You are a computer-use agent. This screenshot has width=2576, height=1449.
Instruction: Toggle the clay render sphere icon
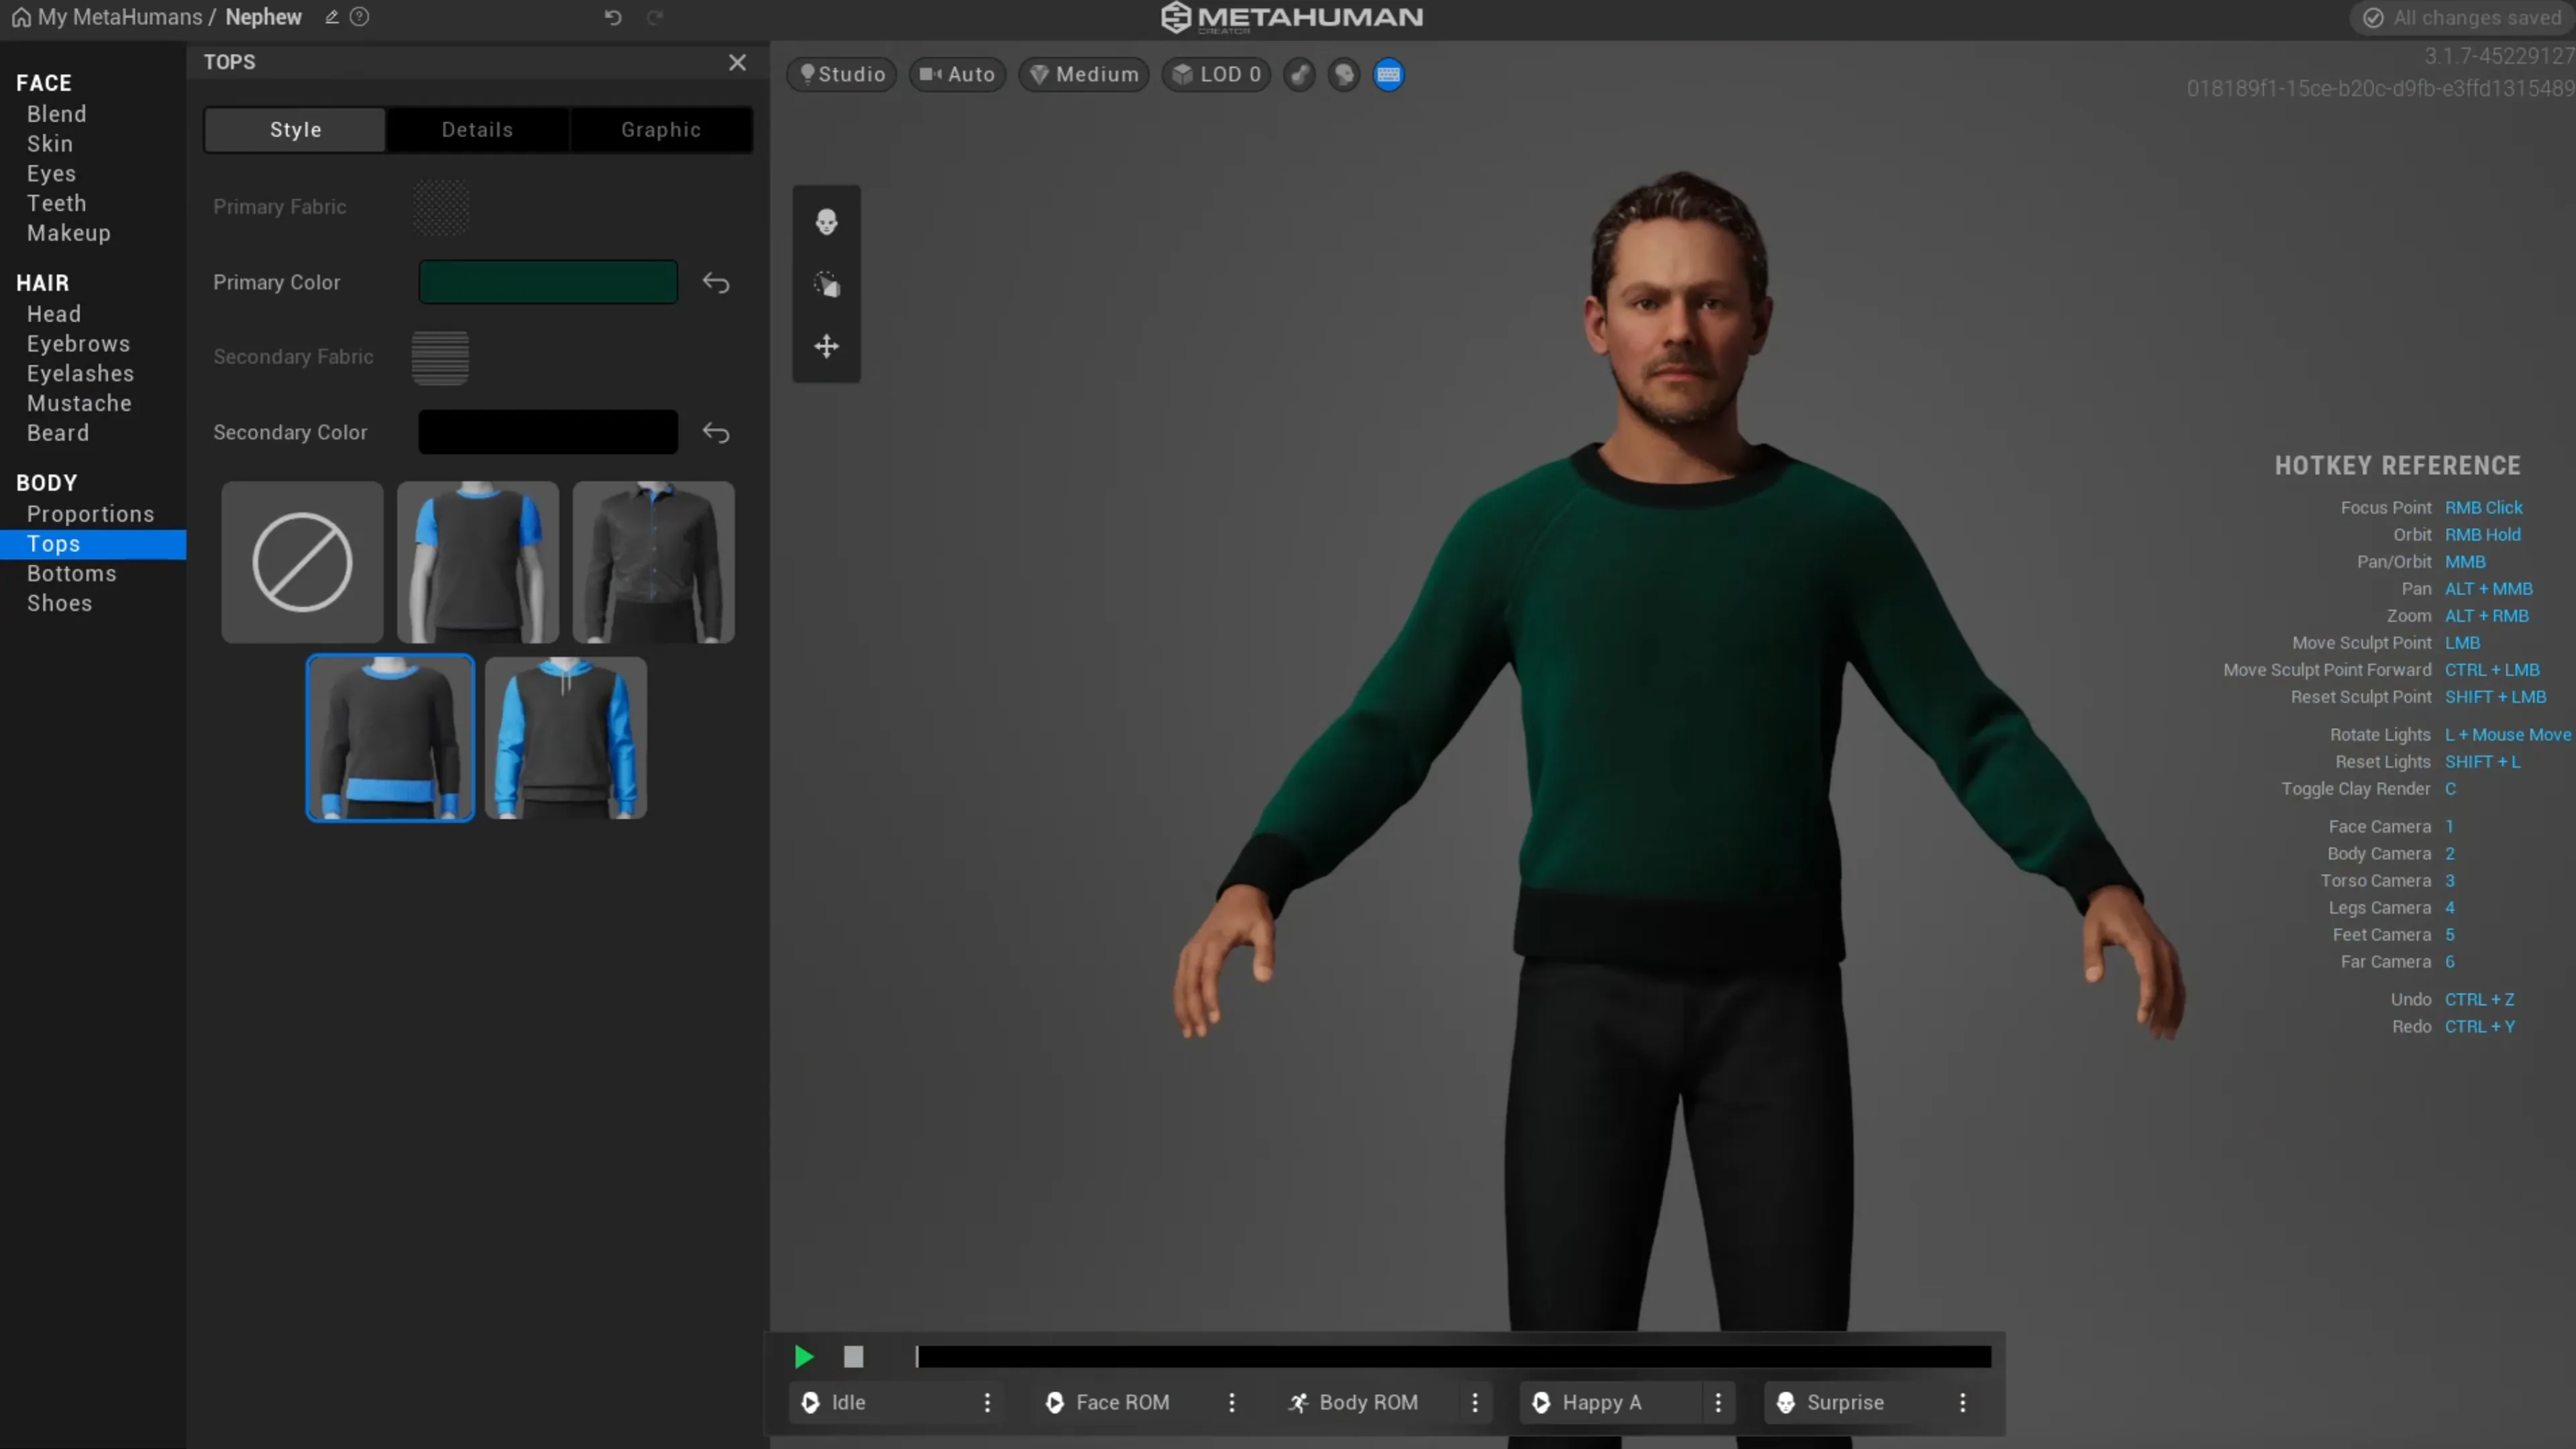(1344, 75)
